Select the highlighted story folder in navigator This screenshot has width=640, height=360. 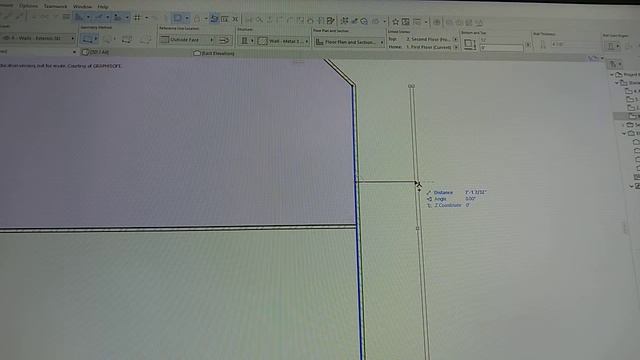632,116
